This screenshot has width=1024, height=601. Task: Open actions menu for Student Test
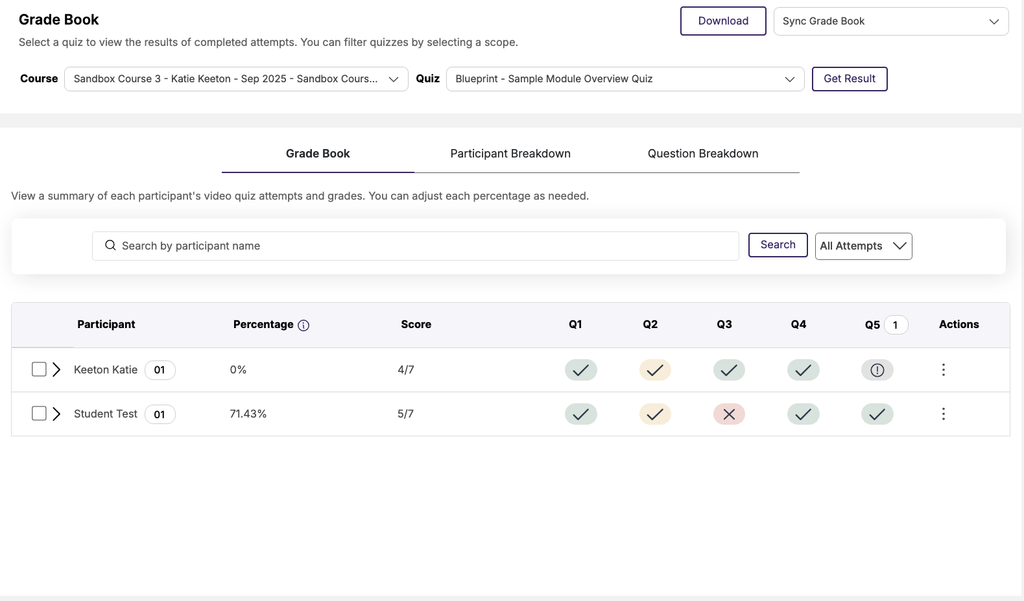point(943,414)
